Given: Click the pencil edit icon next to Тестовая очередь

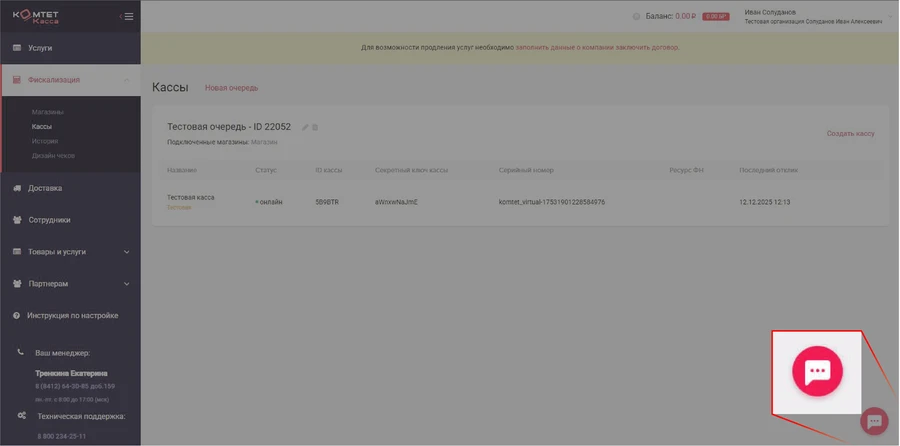Looking at the screenshot, I should pyautogui.click(x=305, y=127).
